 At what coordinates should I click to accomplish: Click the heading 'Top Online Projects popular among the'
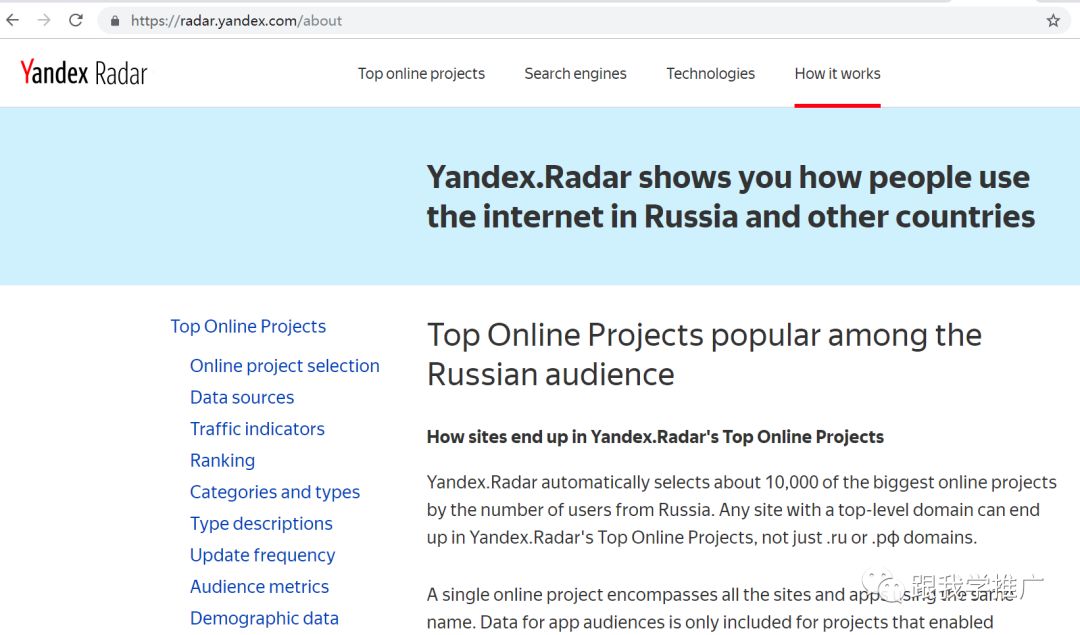[704, 335]
